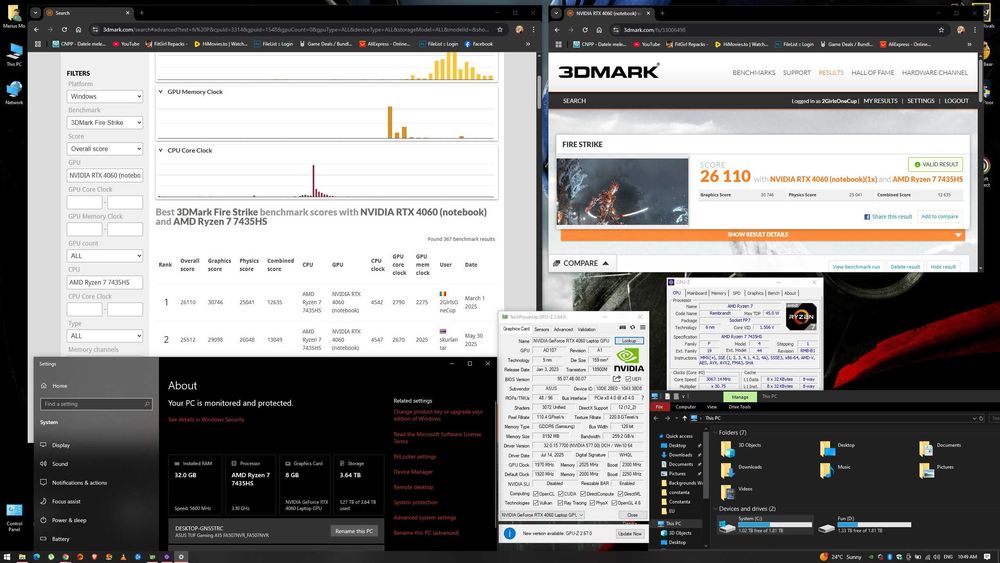The height and width of the screenshot is (563, 1000).
Task: Open Power & sleep in Settings sidebar
Action: tap(69, 520)
